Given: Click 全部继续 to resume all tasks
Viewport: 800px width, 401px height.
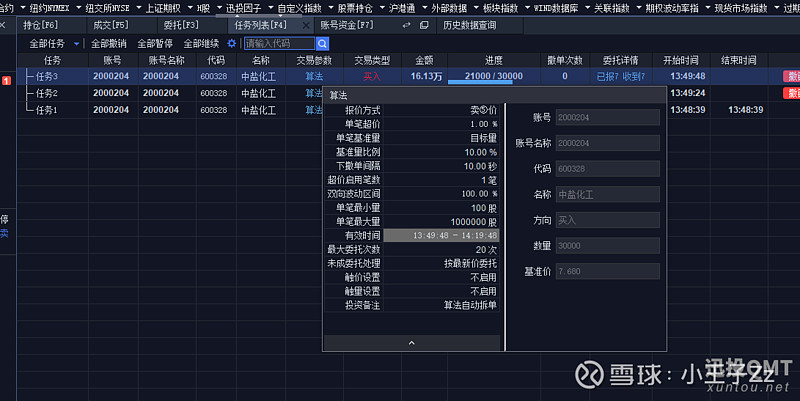Looking at the screenshot, I should click(x=201, y=44).
